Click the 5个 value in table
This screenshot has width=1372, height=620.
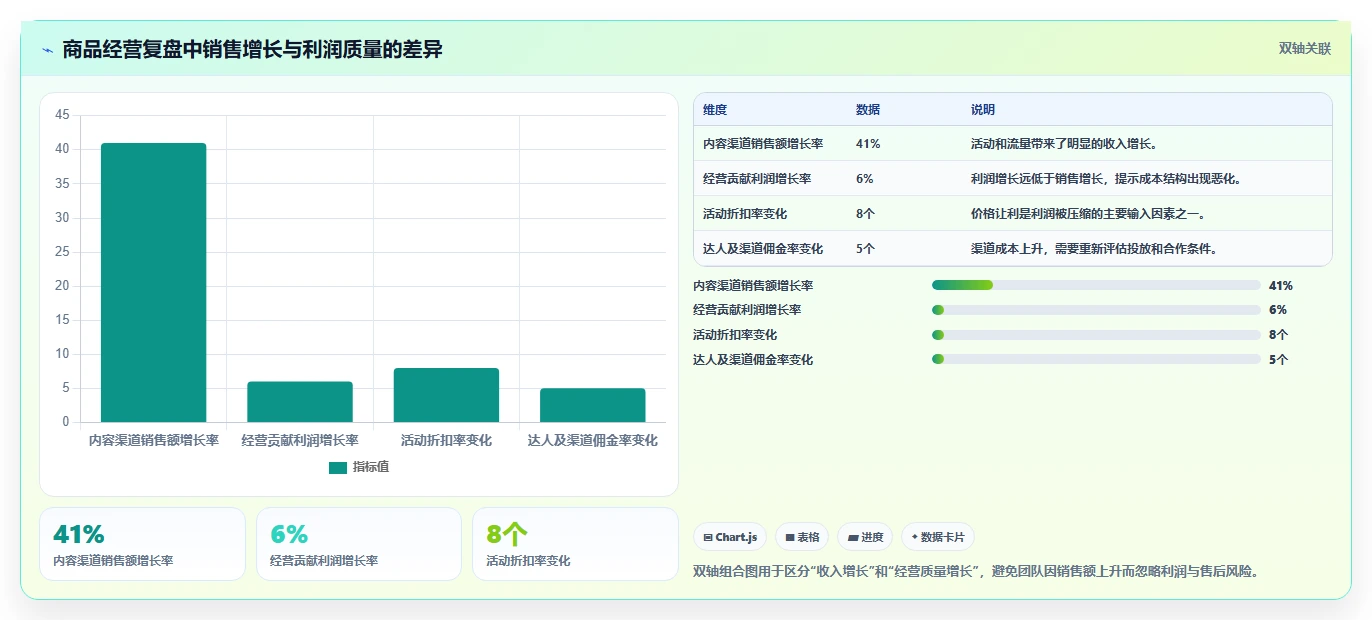point(866,249)
